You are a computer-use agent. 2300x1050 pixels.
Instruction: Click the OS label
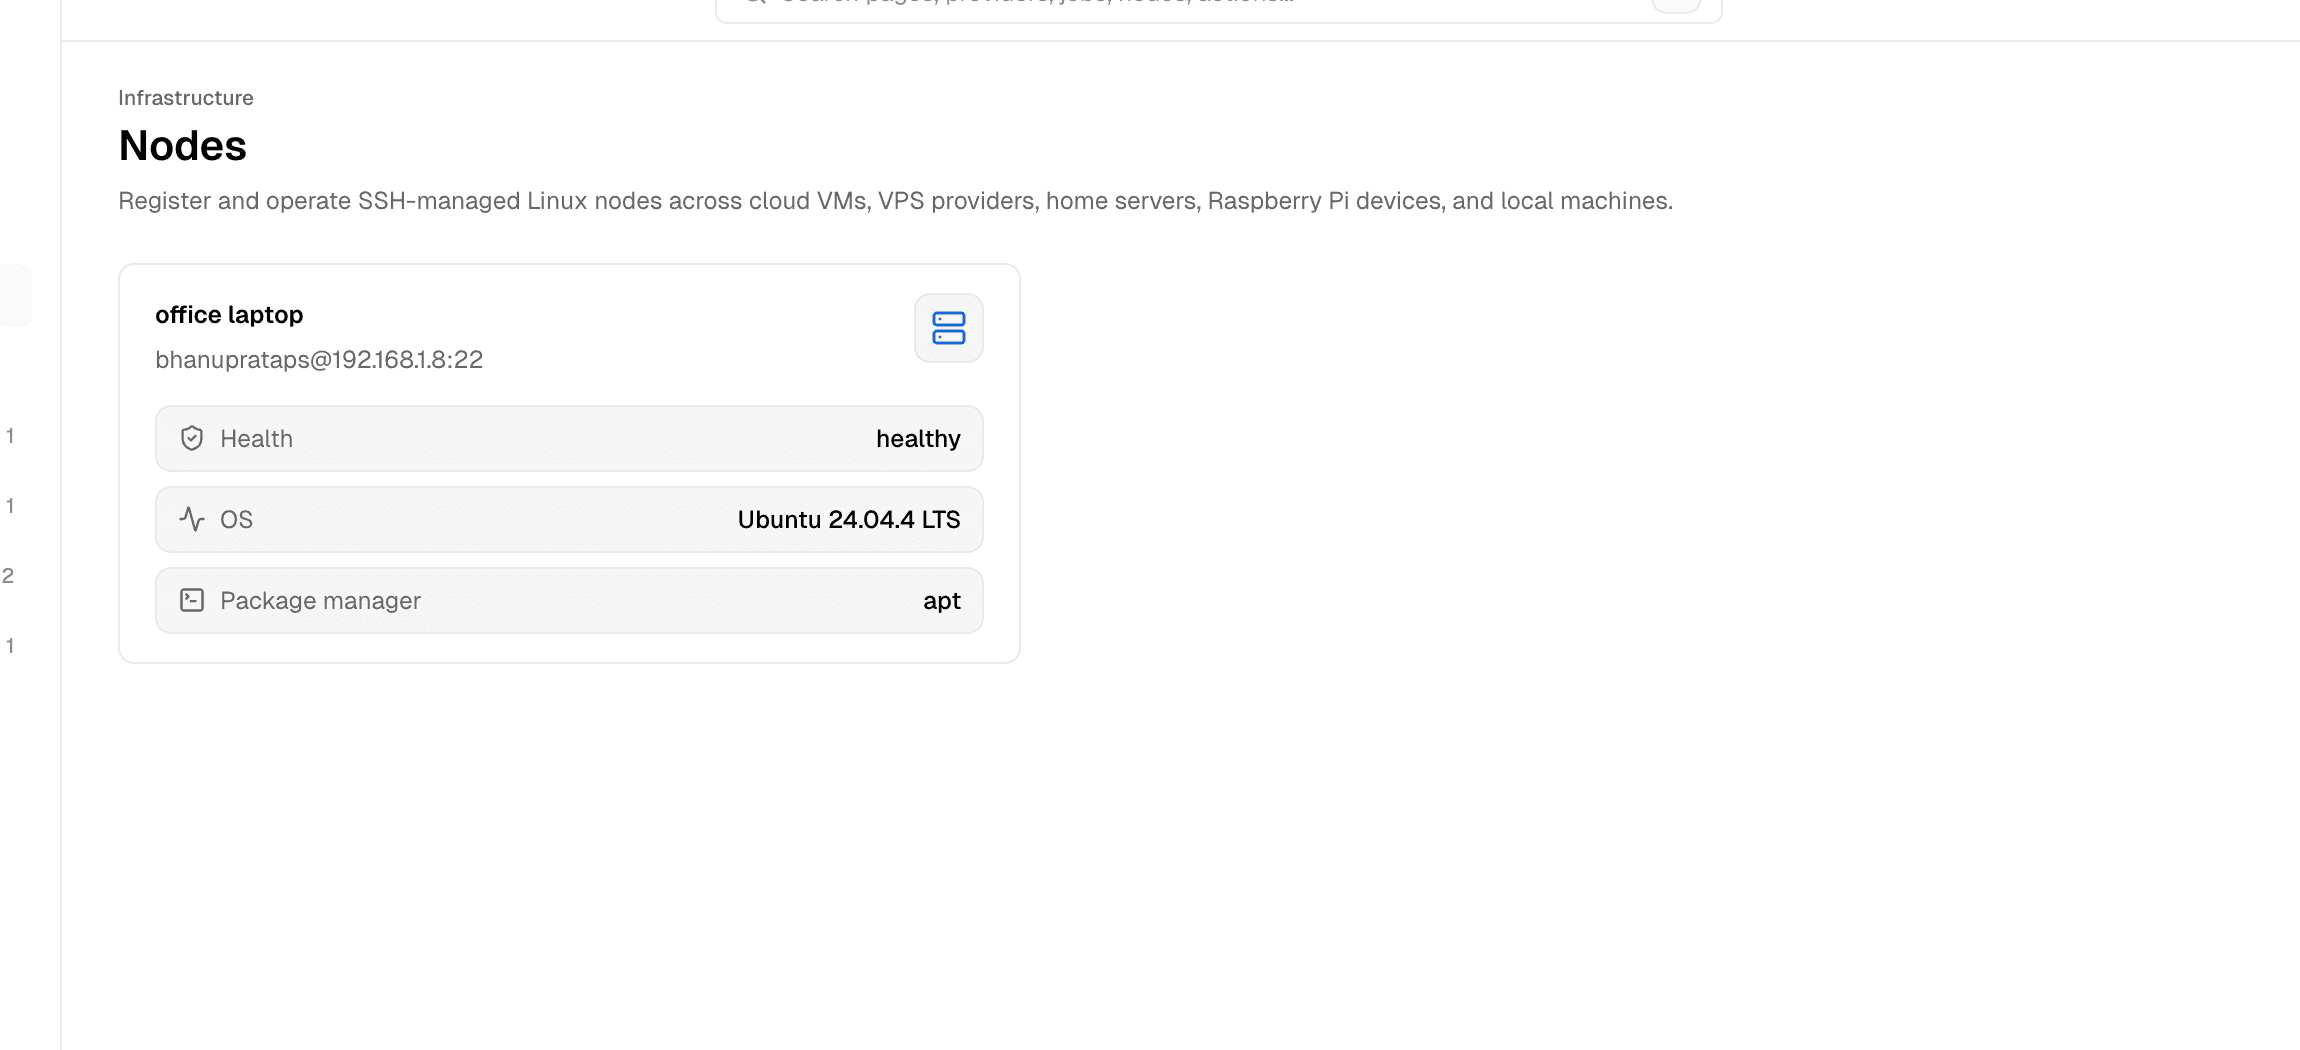point(236,520)
